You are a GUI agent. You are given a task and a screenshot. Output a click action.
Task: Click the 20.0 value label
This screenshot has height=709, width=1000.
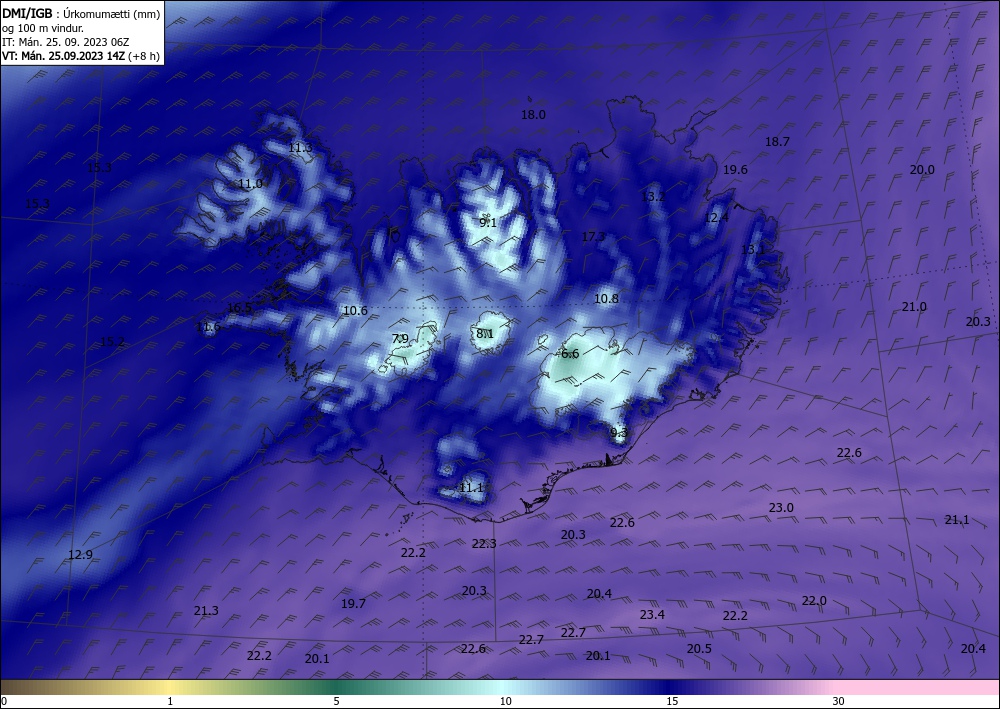[922, 170]
